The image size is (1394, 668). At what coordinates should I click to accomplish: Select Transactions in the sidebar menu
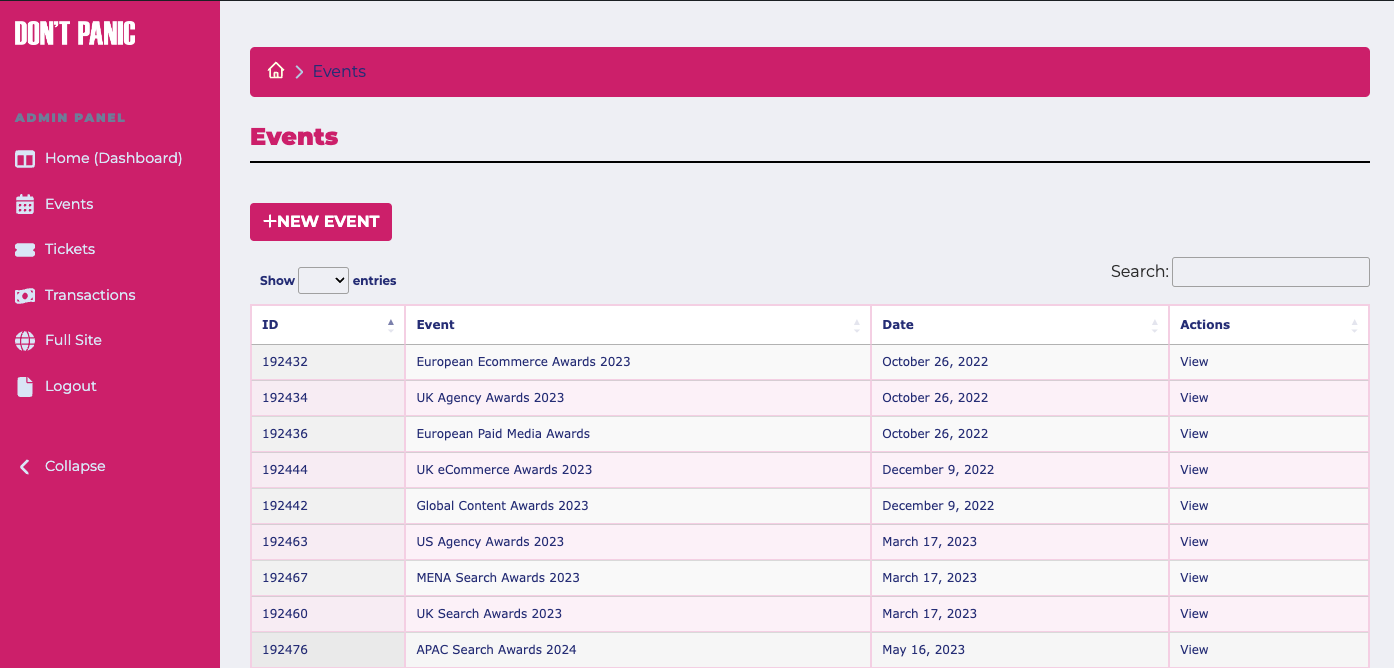tap(90, 295)
